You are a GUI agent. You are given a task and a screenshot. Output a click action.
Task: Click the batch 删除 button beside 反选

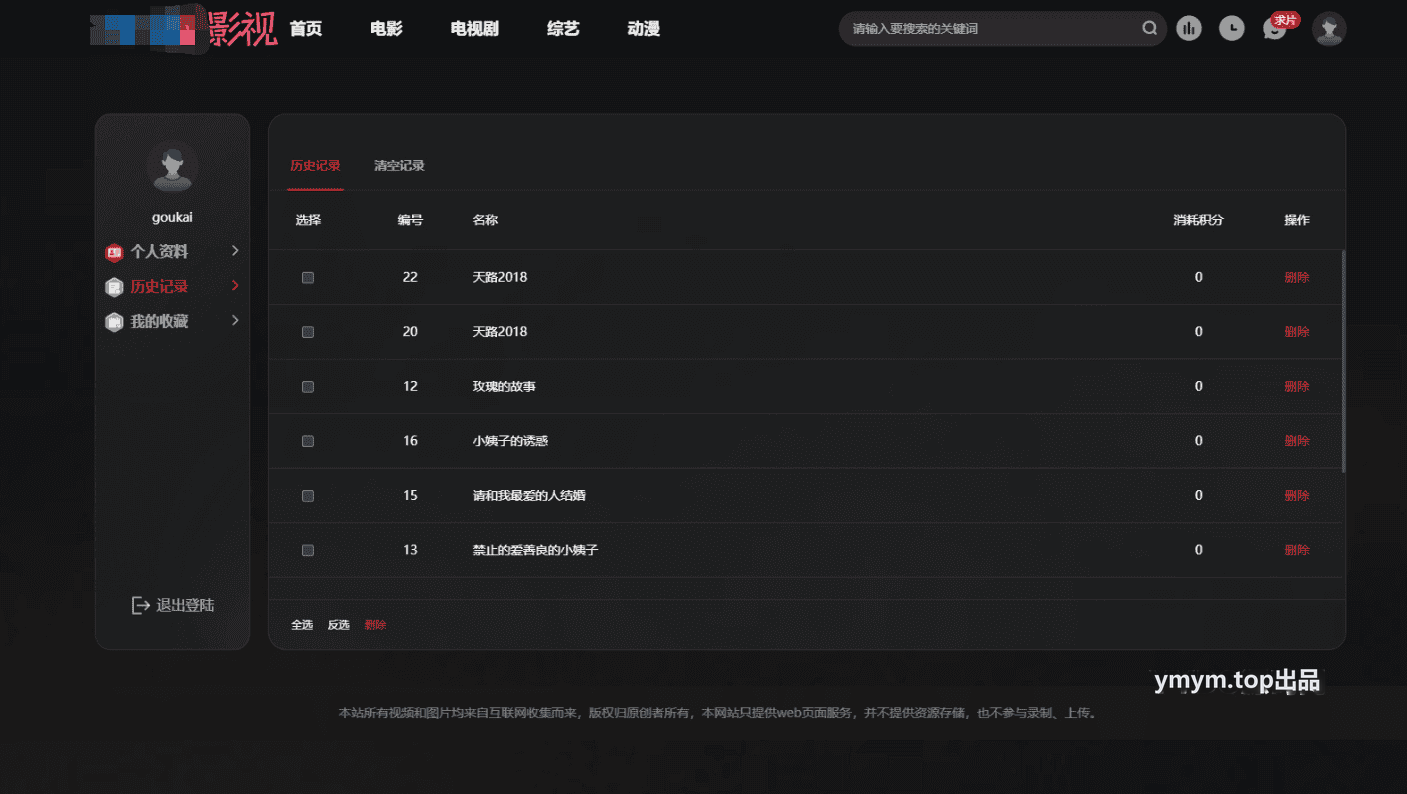tap(375, 625)
